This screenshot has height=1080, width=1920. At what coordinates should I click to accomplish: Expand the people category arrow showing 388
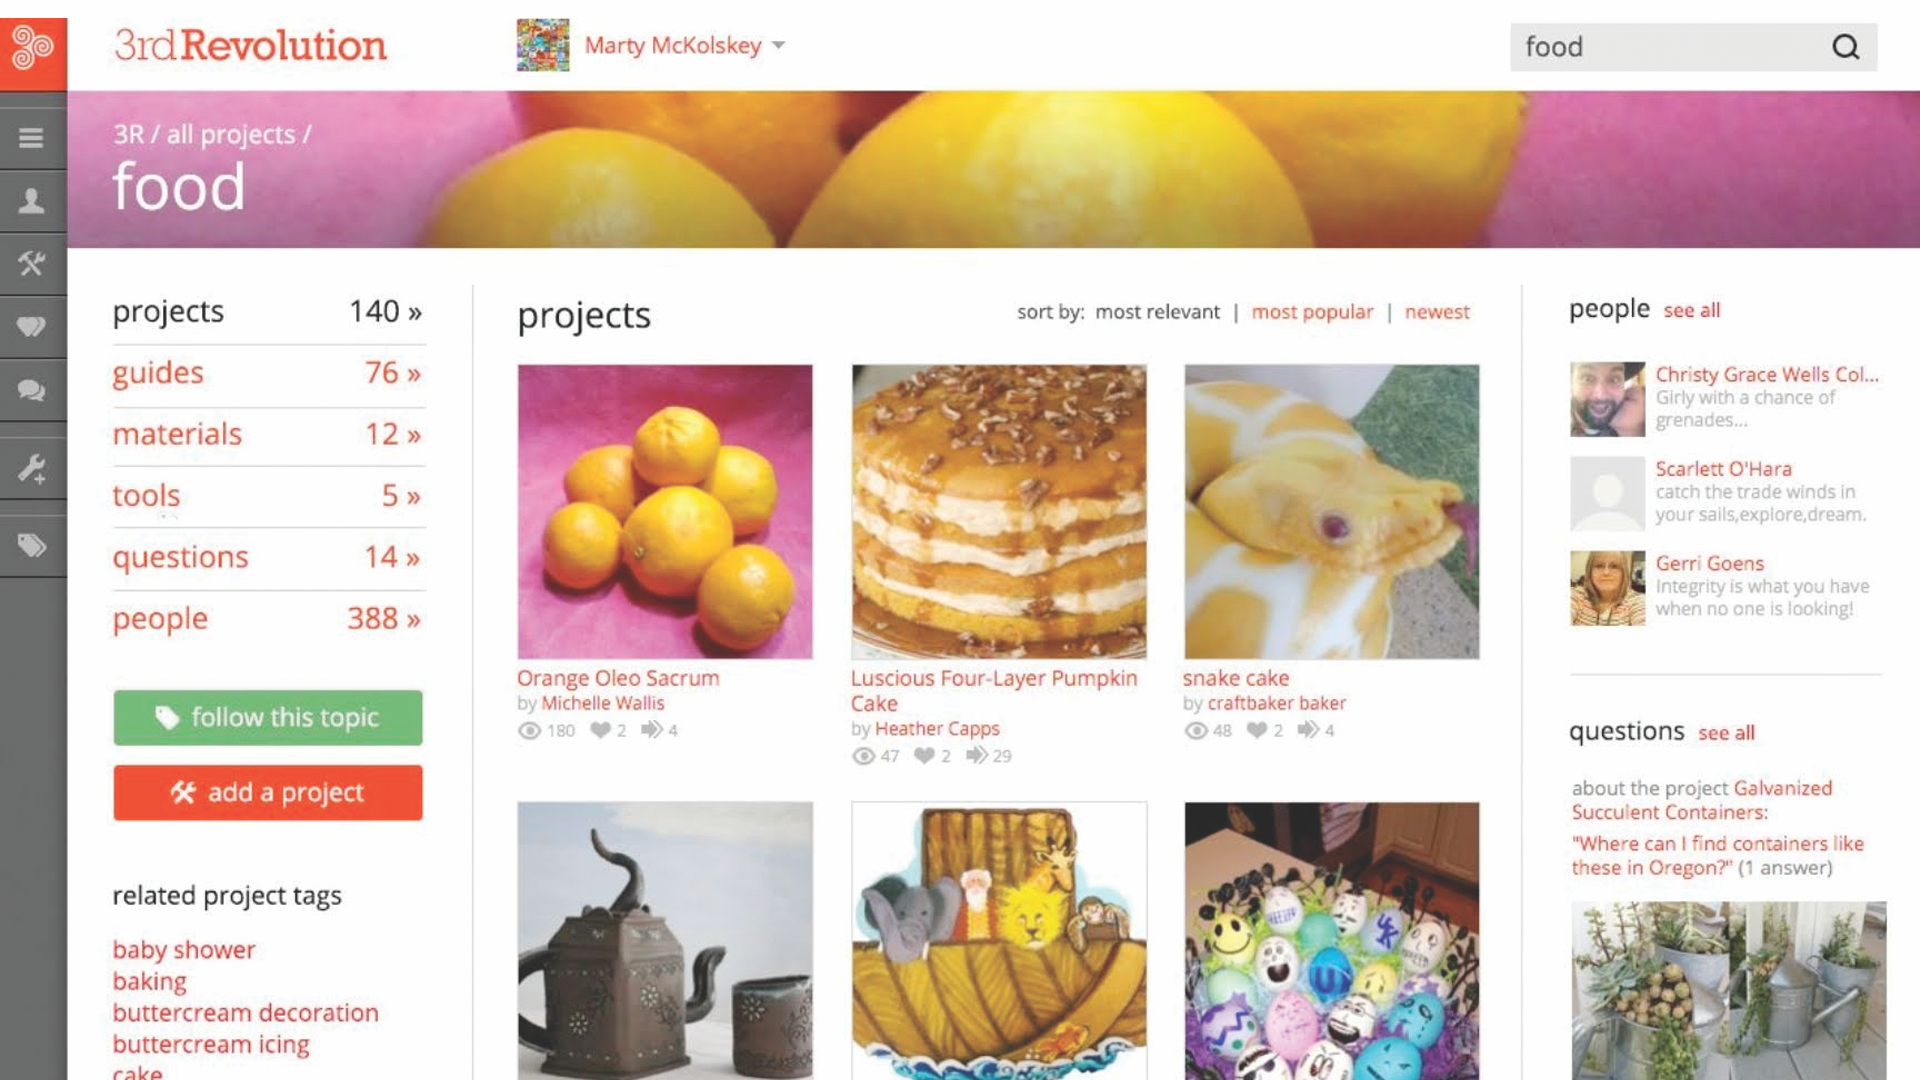pyautogui.click(x=414, y=620)
